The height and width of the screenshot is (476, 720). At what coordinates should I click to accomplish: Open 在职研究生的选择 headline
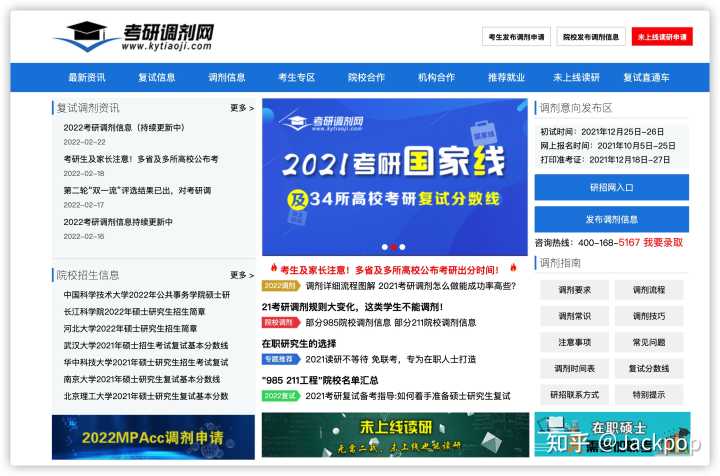(299, 343)
